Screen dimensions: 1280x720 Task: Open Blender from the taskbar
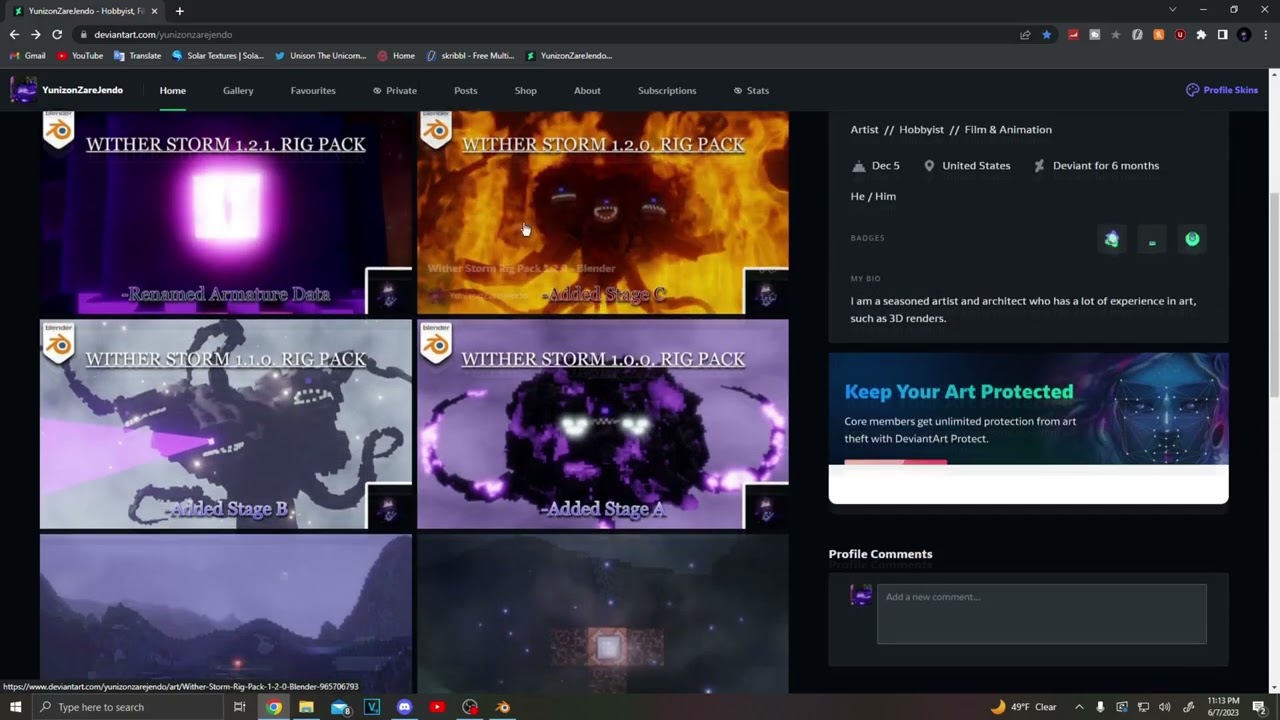click(503, 707)
